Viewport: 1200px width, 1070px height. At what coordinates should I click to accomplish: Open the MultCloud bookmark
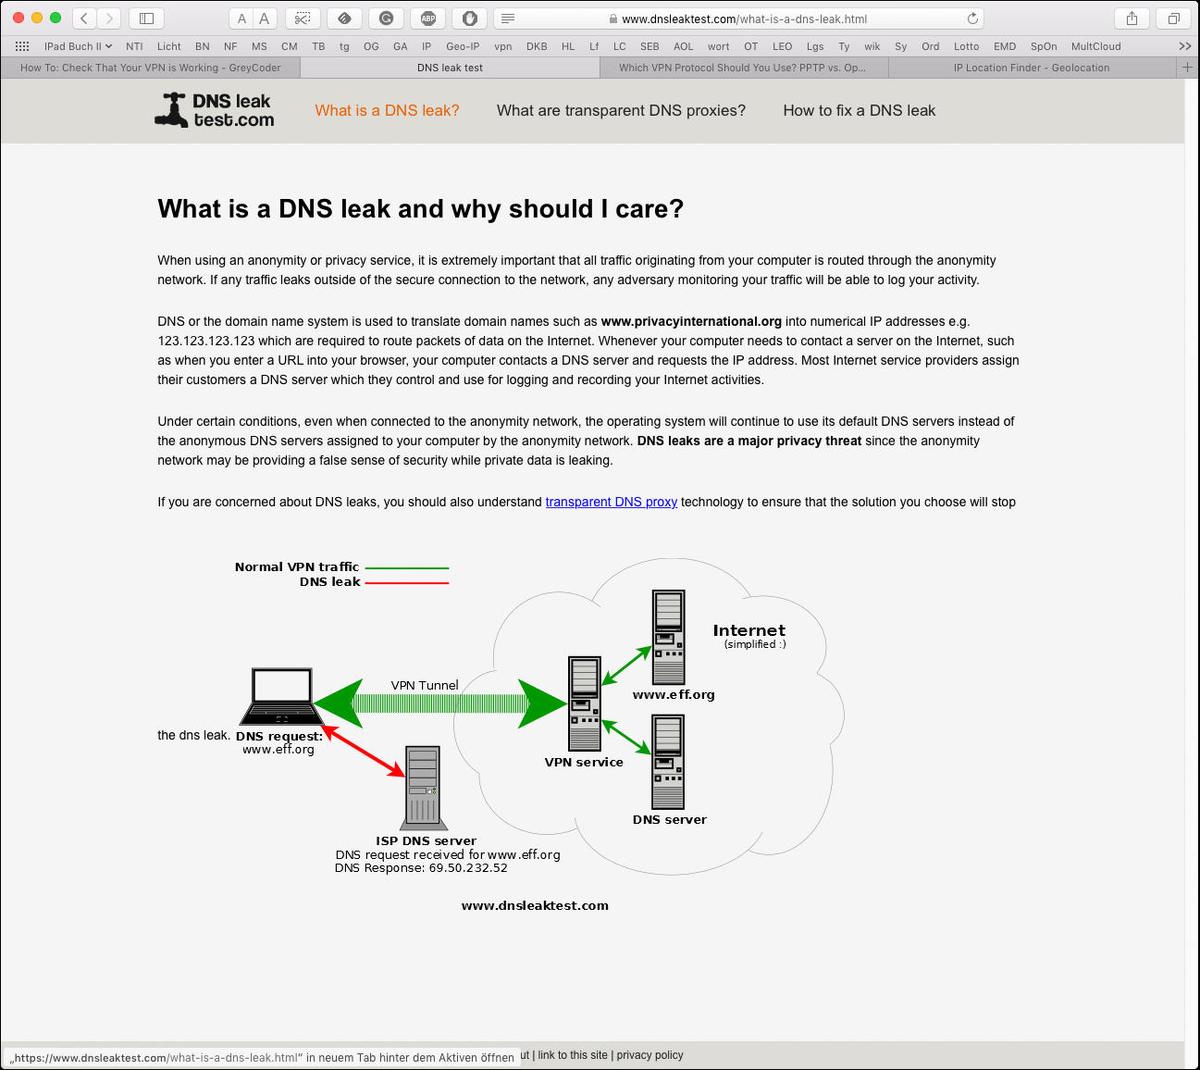1096,46
